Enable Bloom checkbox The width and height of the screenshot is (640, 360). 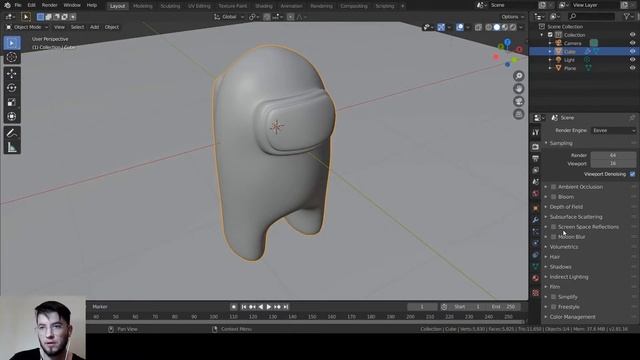pyautogui.click(x=554, y=197)
